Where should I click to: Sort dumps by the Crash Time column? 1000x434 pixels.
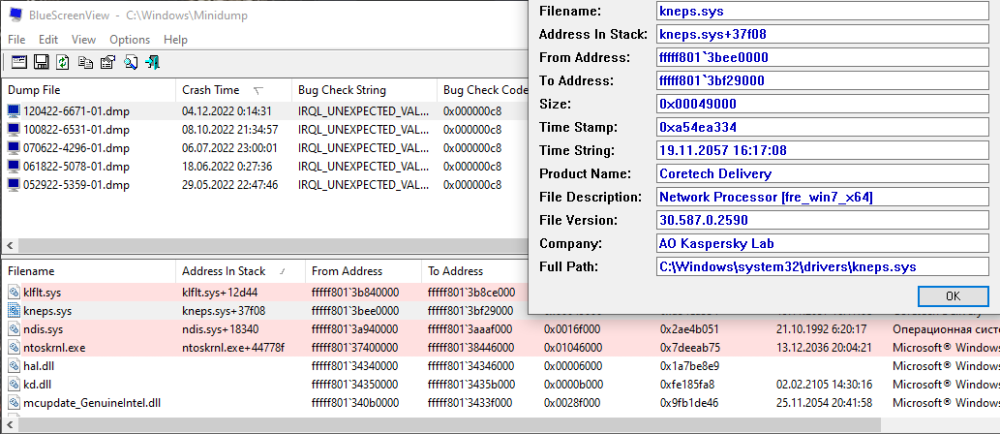[210, 90]
